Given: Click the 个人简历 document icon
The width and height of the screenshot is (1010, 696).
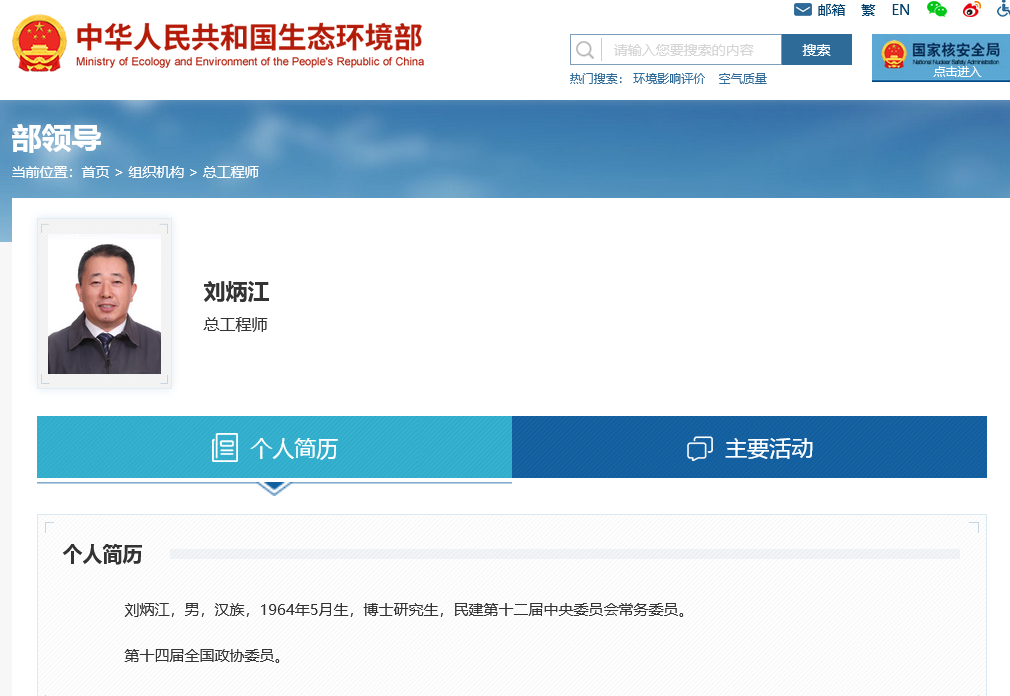Looking at the screenshot, I should pyautogui.click(x=225, y=448).
